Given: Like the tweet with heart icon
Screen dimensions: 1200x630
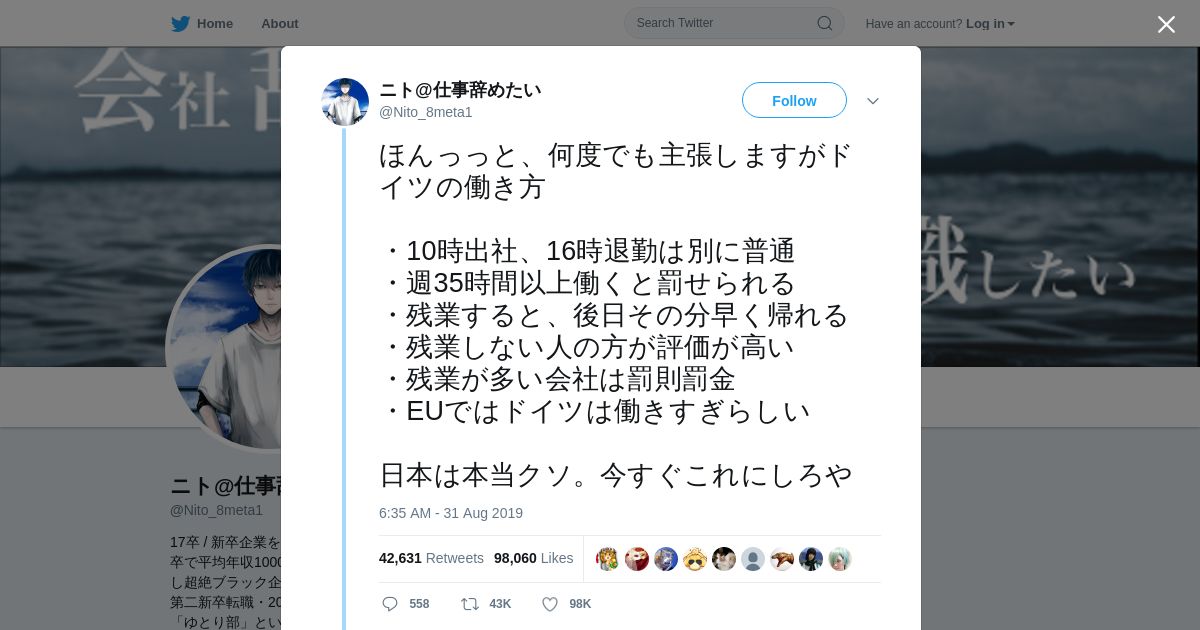Looking at the screenshot, I should click(x=550, y=604).
